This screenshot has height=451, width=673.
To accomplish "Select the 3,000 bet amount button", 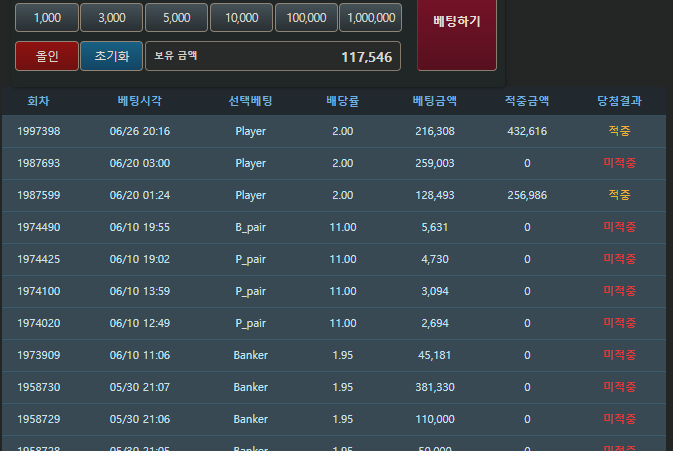I will pyautogui.click(x=112, y=18).
